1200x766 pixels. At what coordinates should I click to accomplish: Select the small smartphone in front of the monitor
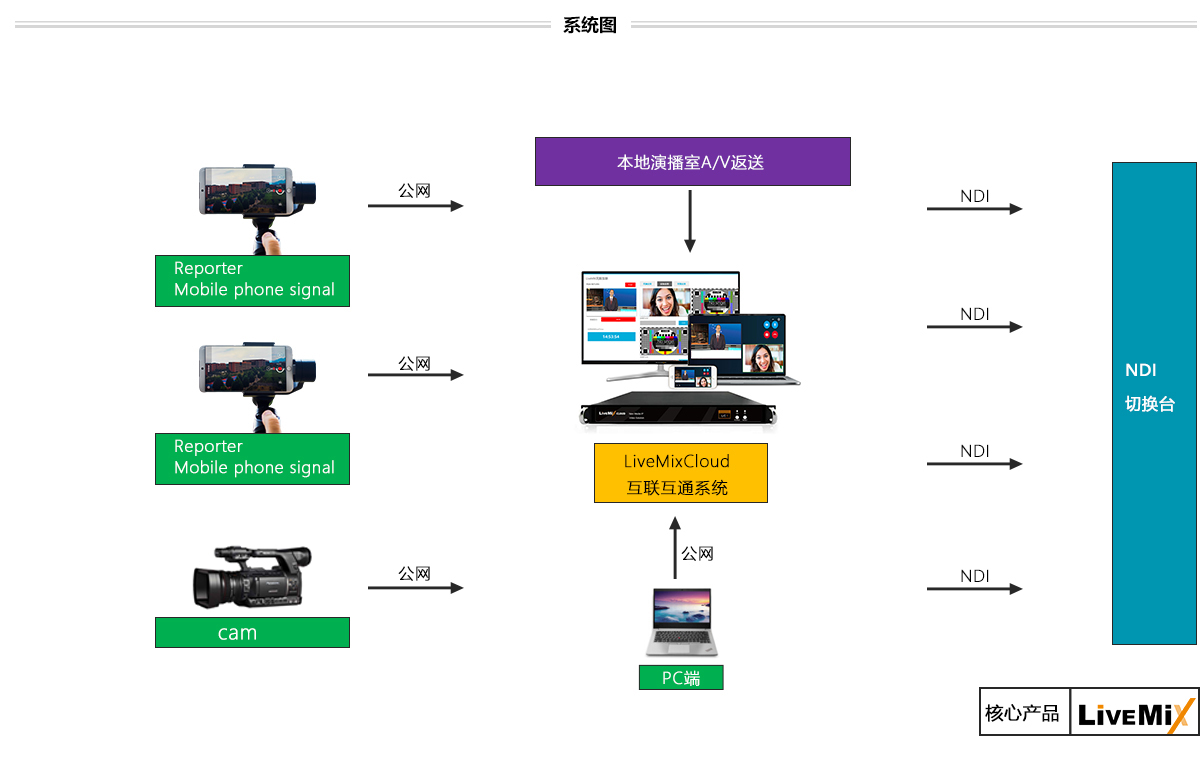coord(695,377)
